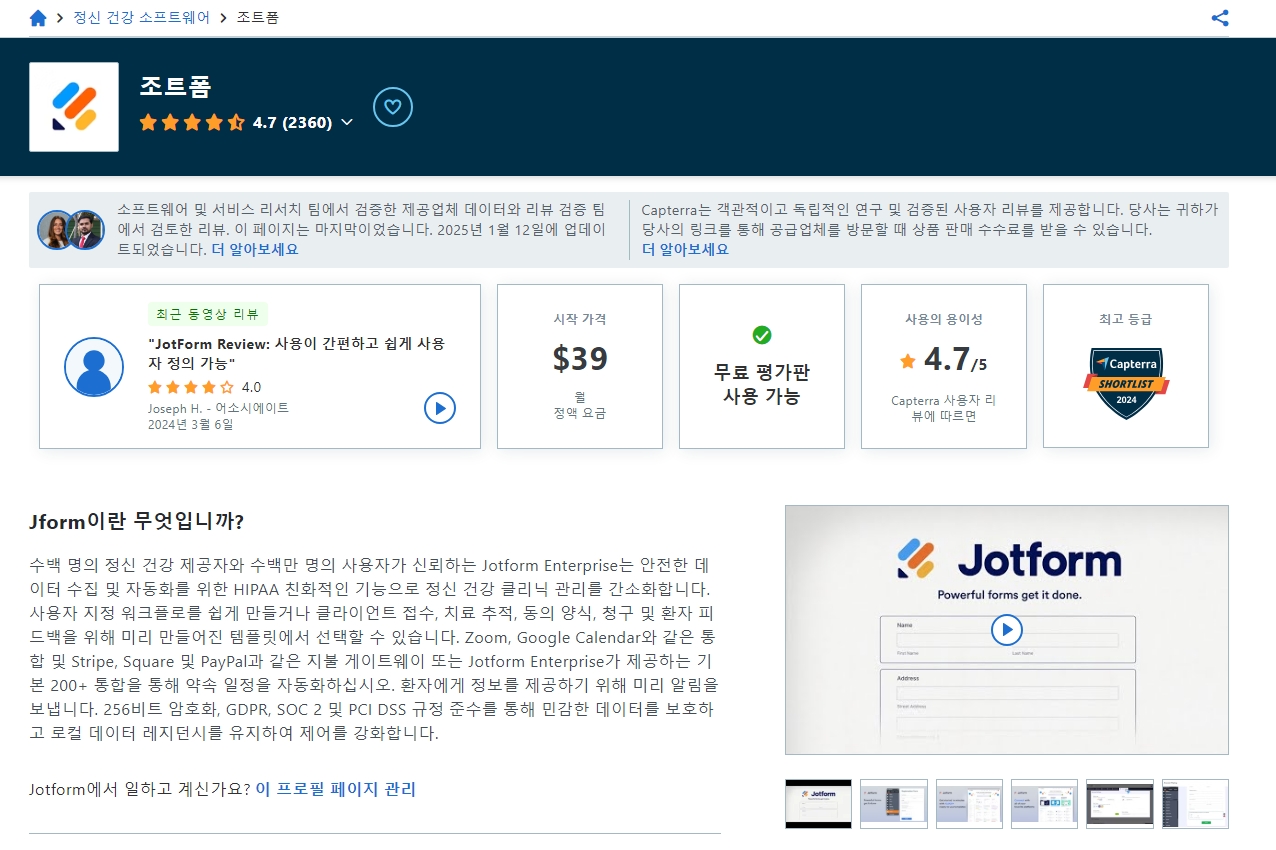The width and height of the screenshot is (1276, 850).
Task: Click the 사용의 용이성 label
Action: tap(944, 319)
